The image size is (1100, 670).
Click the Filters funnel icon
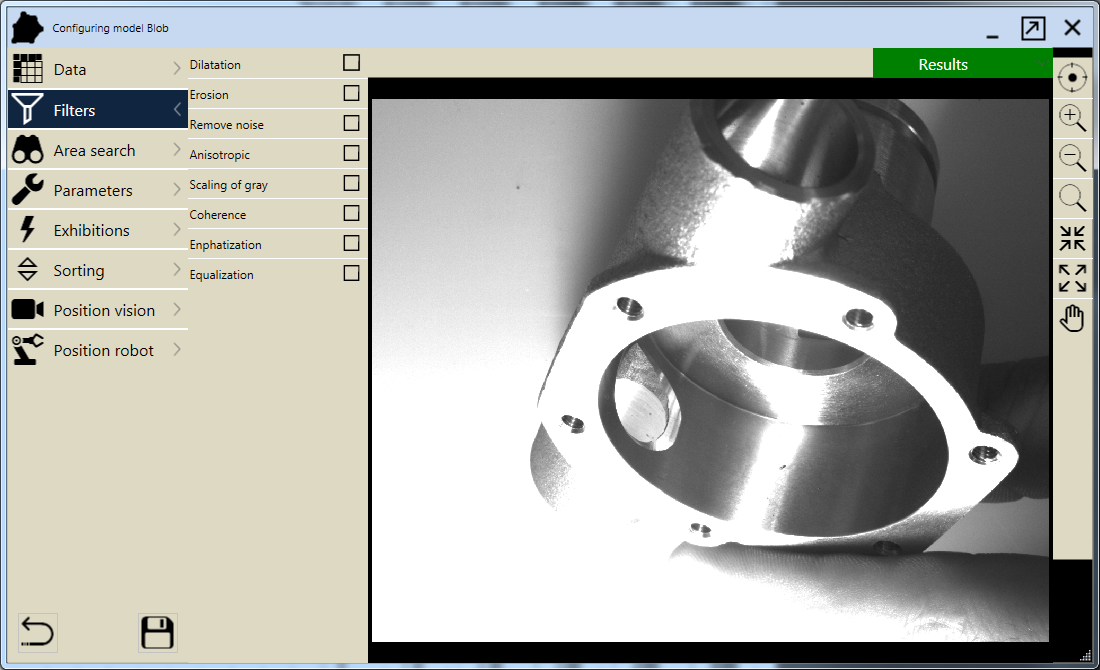coord(27,109)
